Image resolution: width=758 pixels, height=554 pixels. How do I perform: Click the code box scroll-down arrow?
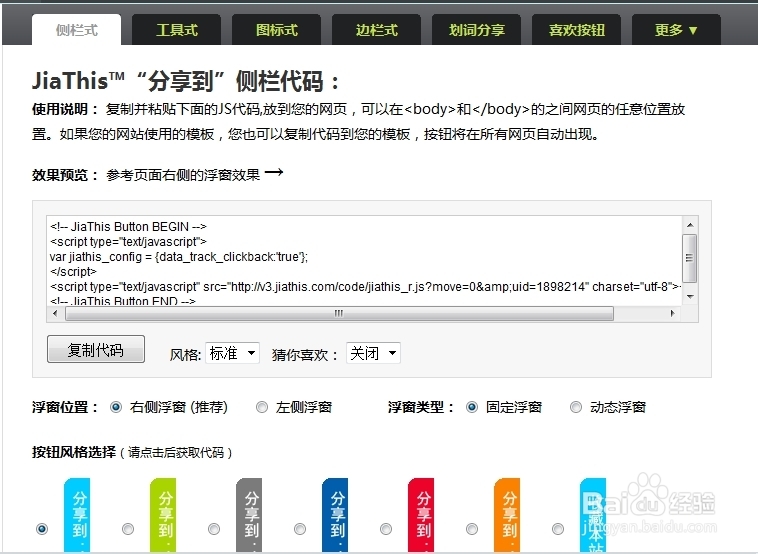coord(690,296)
